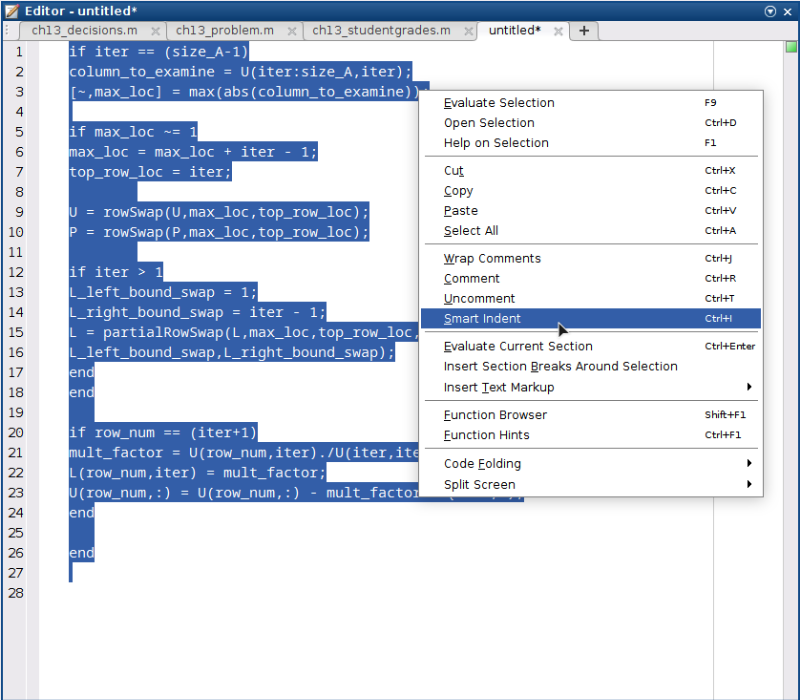Select the untitled* tab
800x700 pixels.
click(x=514, y=31)
